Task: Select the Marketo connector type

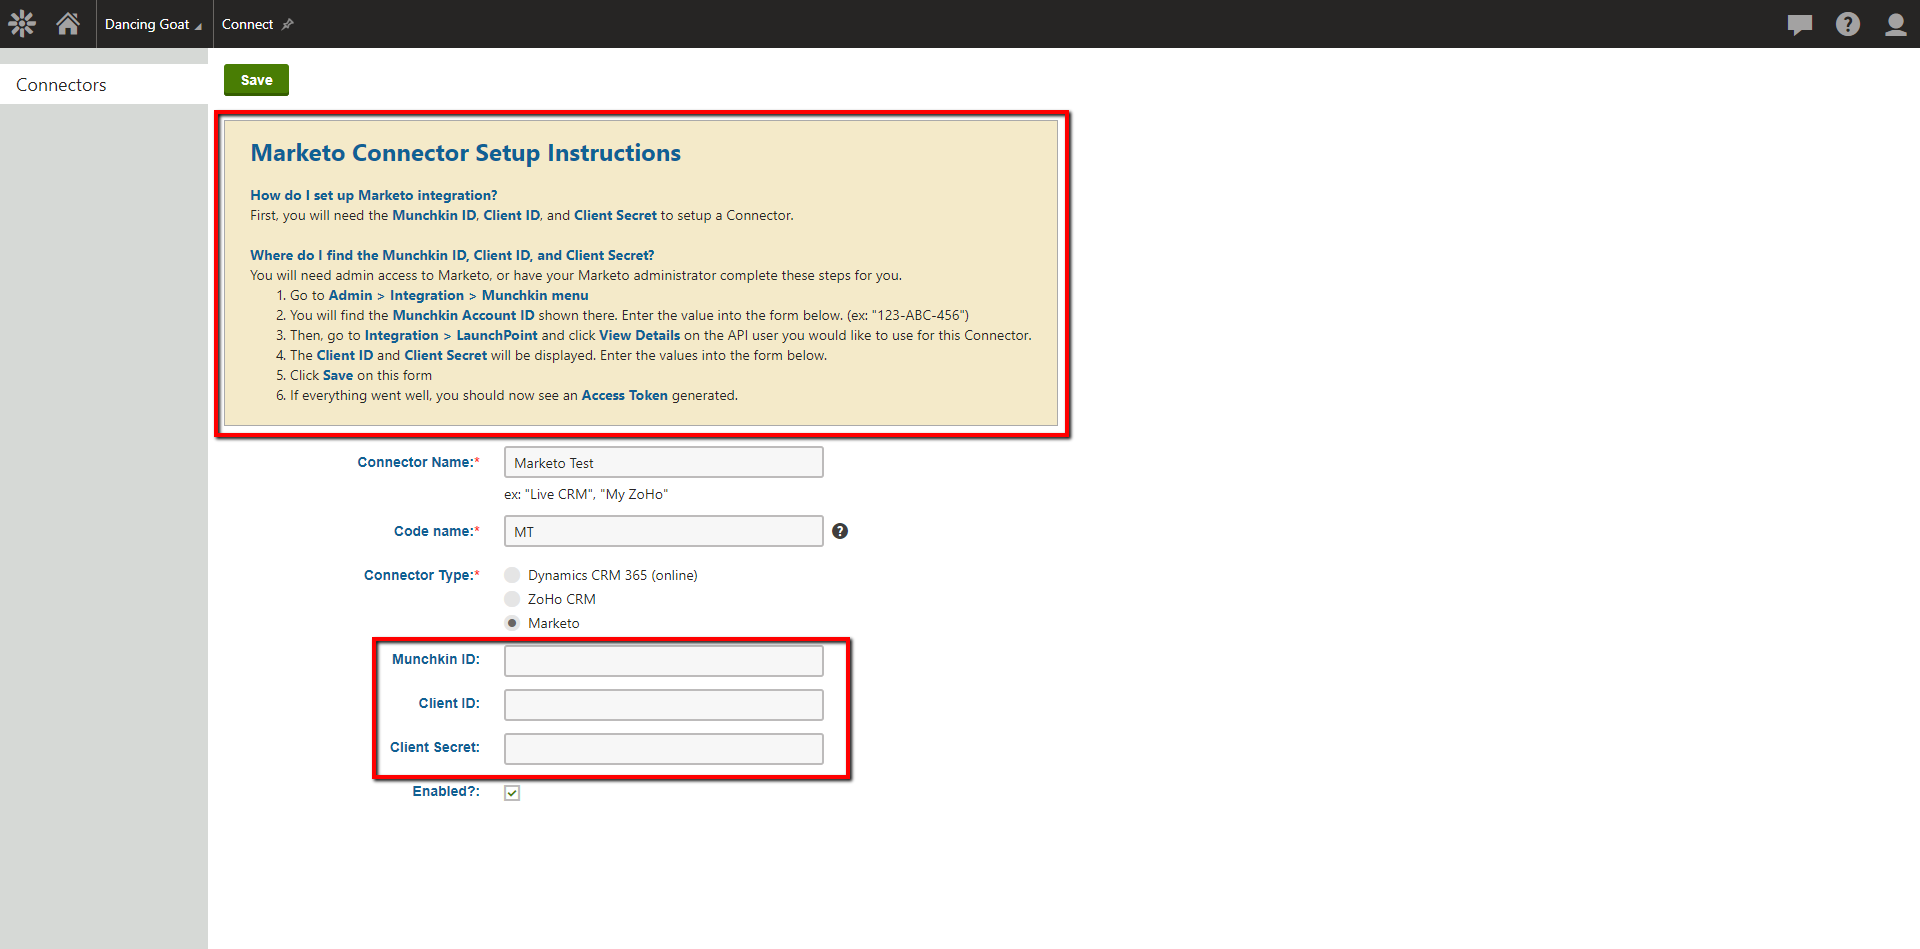Action: [512, 623]
